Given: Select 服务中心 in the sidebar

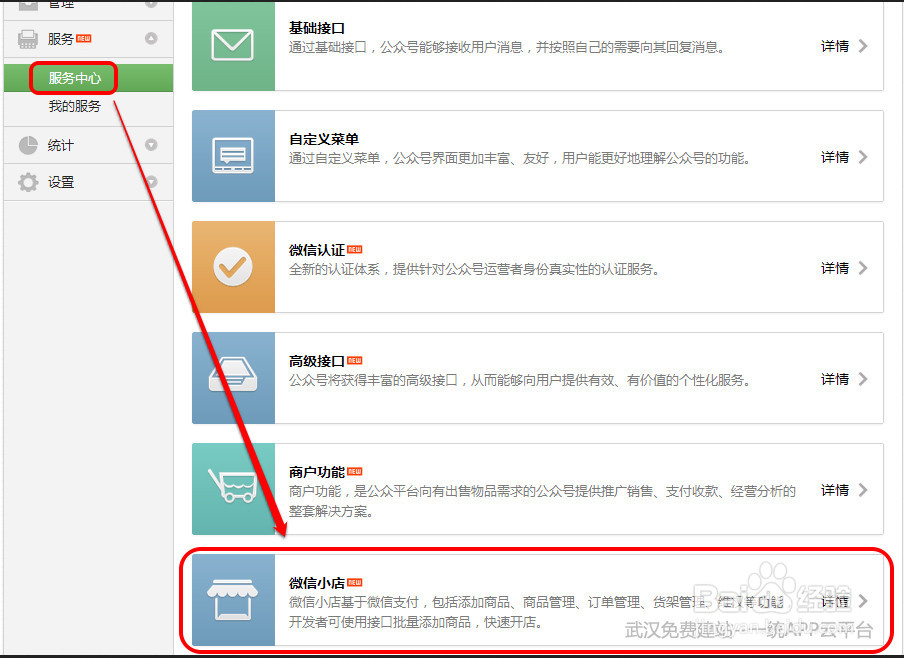Looking at the screenshot, I should 74,78.
